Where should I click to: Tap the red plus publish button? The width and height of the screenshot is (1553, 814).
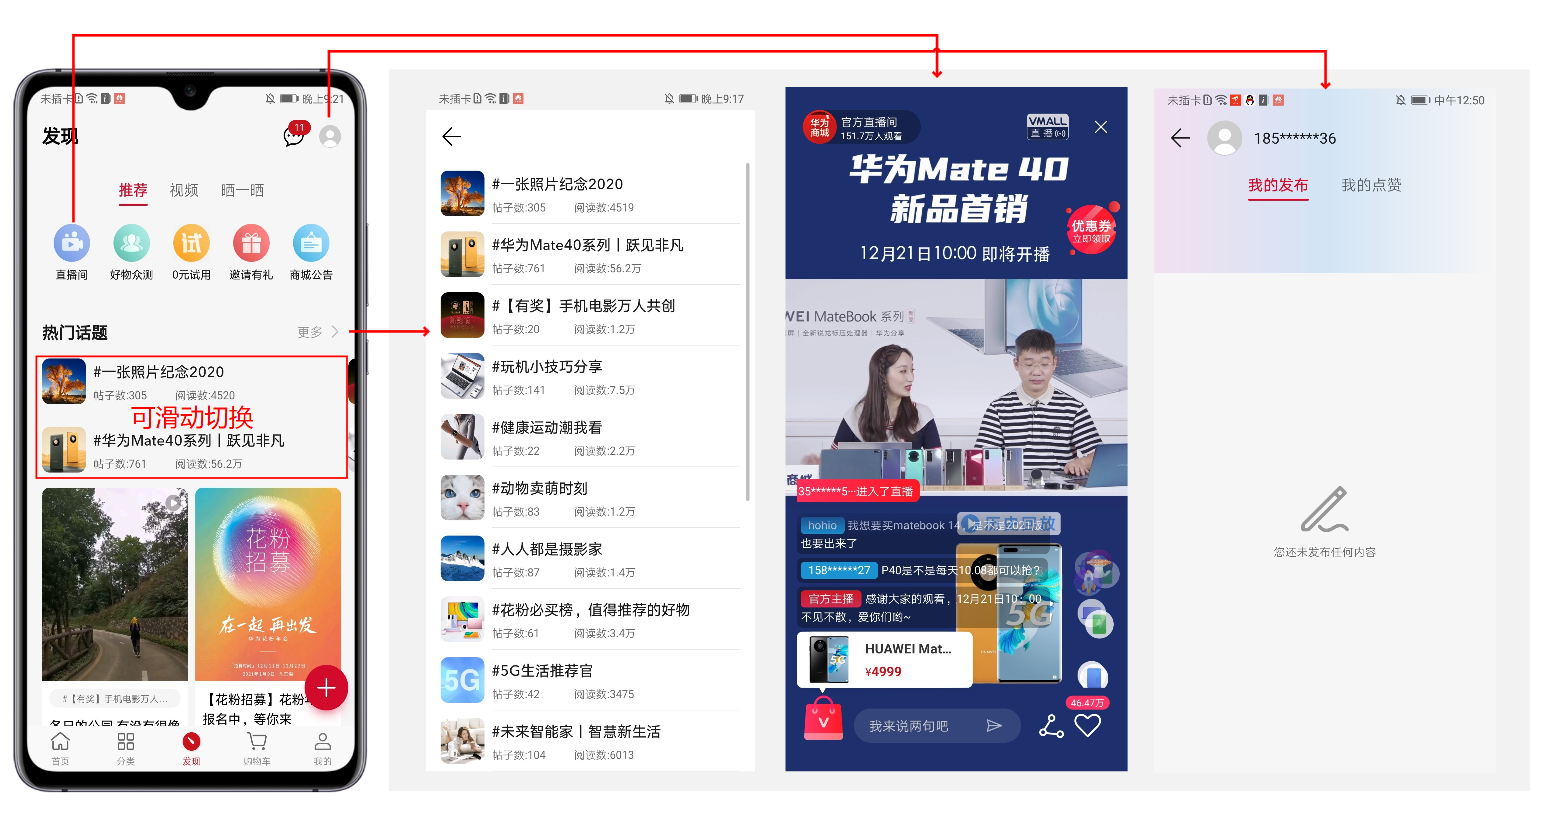[326, 687]
